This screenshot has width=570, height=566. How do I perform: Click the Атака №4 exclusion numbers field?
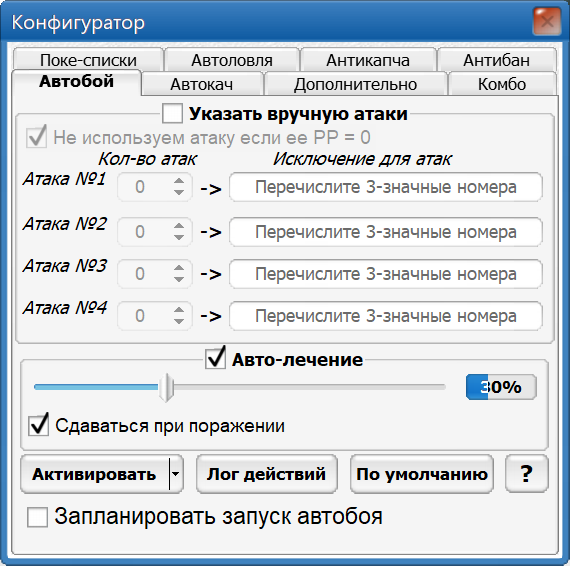(x=386, y=316)
